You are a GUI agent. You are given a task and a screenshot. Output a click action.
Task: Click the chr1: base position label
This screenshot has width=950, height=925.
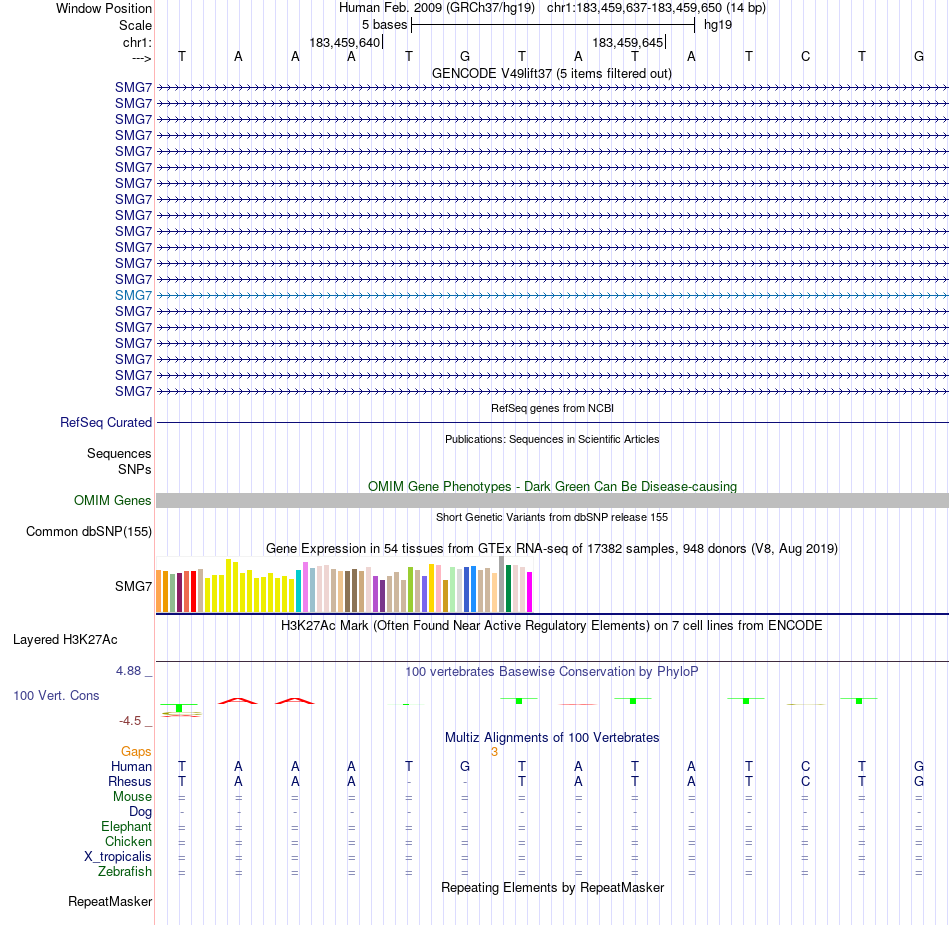137,42
